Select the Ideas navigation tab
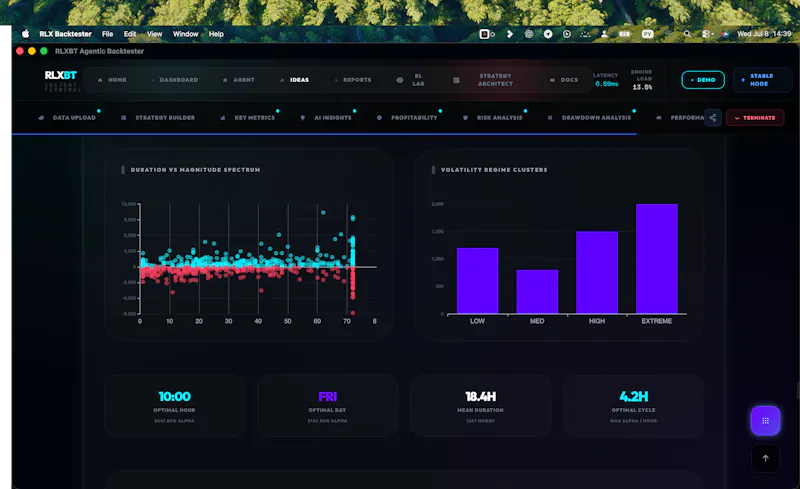The width and height of the screenshot is (800, 489). tap(294, 80)
